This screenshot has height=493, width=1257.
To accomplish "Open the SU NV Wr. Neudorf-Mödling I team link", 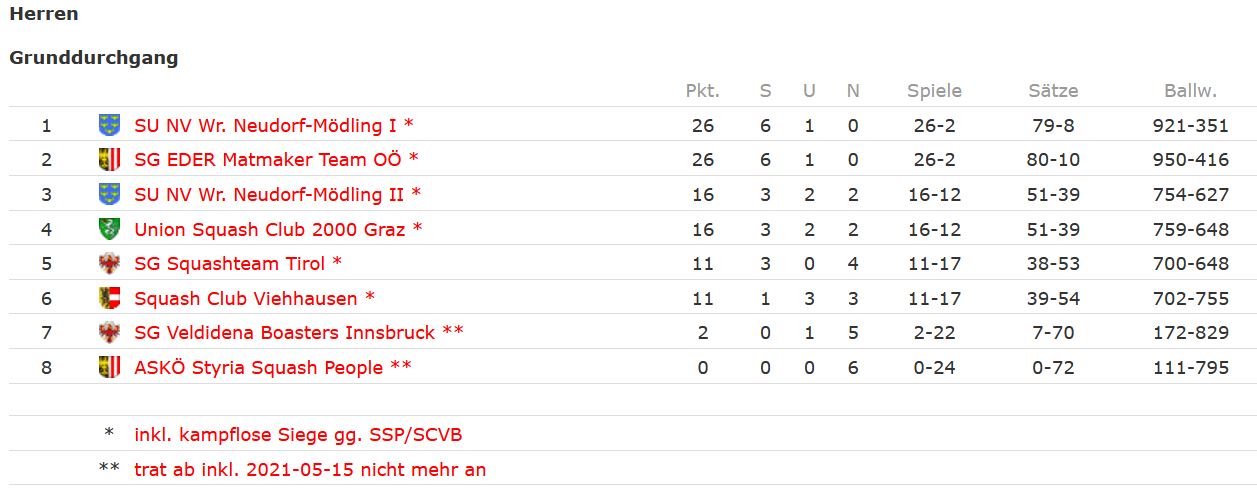I will [265, 126].
